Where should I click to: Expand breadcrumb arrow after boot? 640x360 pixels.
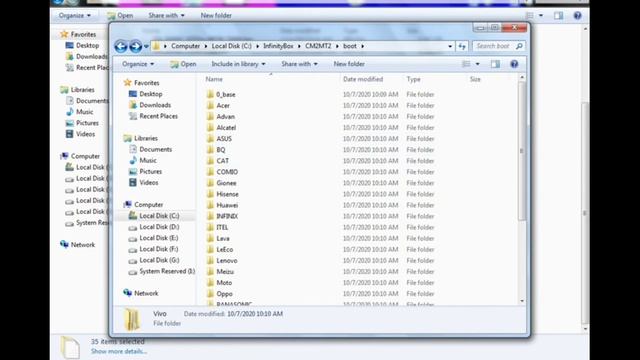pos(362,46)
